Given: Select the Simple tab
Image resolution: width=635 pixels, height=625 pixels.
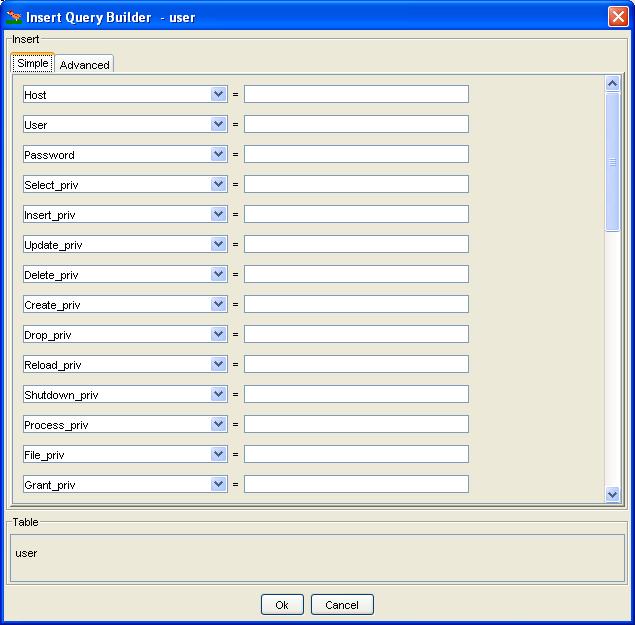Looking at the screenshot, I should 33,63.
